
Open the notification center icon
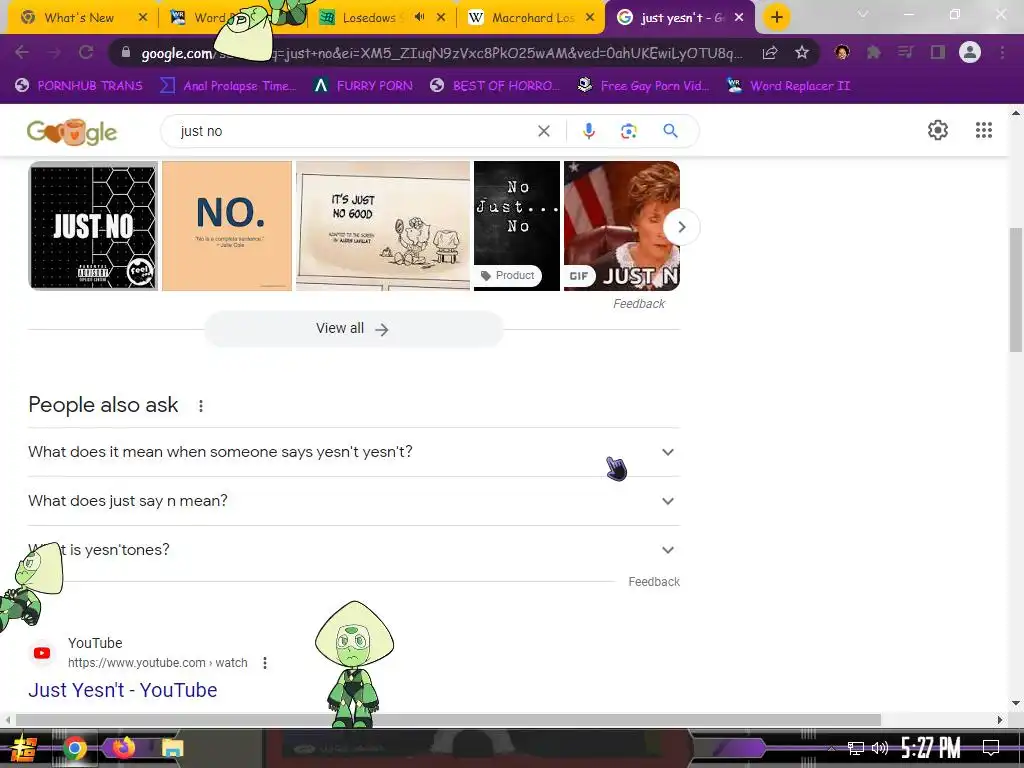click(991, 748)
